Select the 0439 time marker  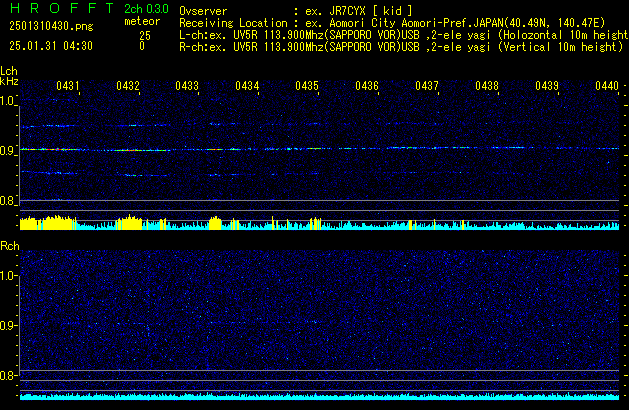(547, 86)
